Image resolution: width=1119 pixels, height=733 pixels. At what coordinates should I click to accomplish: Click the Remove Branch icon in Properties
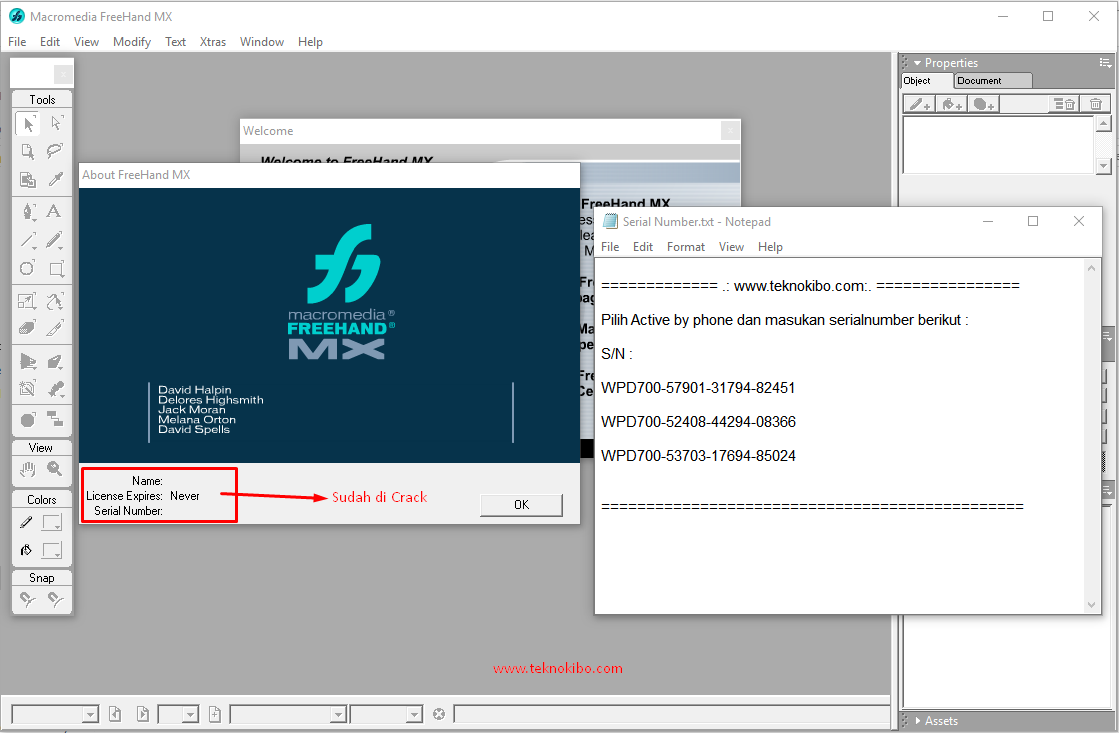[1065, 104]
